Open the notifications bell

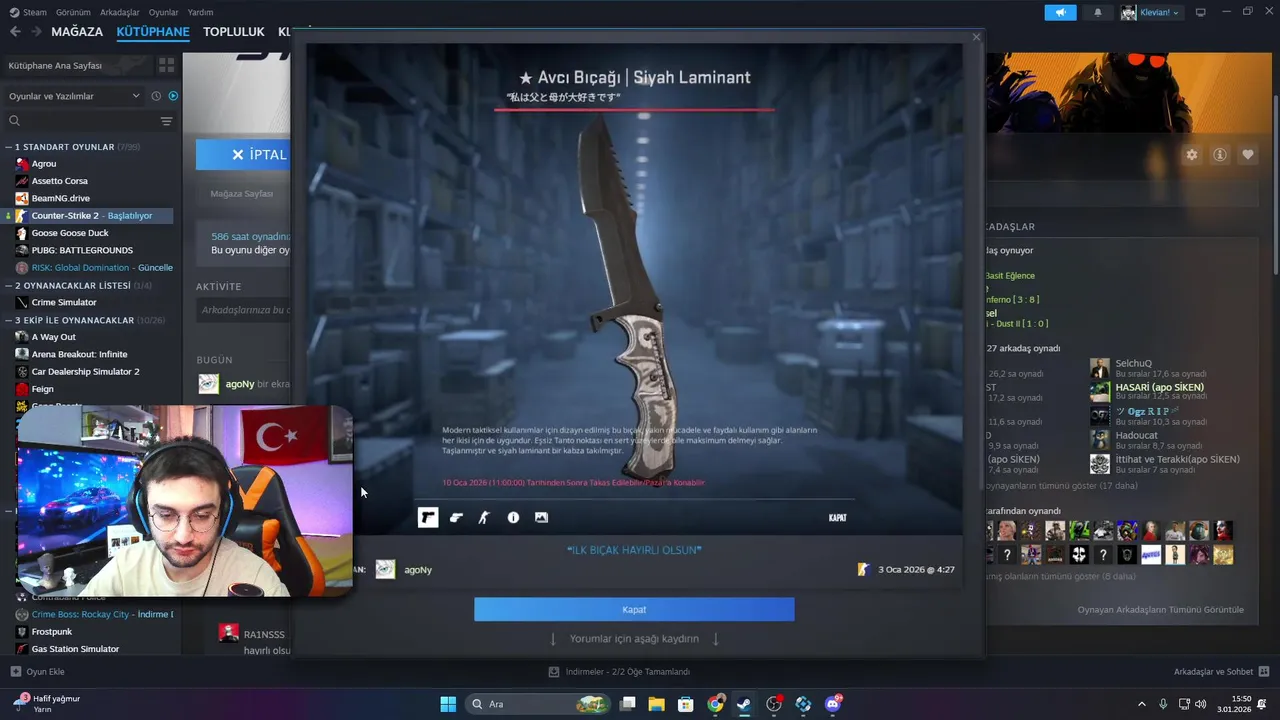tap(1098, 12)
